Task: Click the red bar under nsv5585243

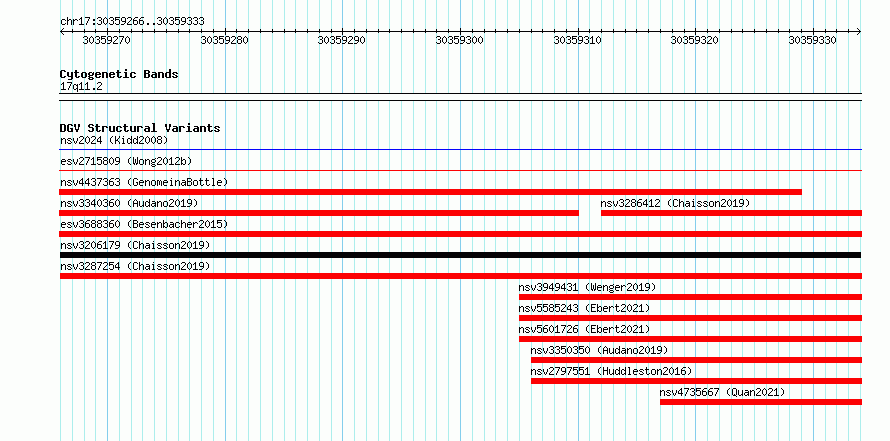Action: pos(690,318)
